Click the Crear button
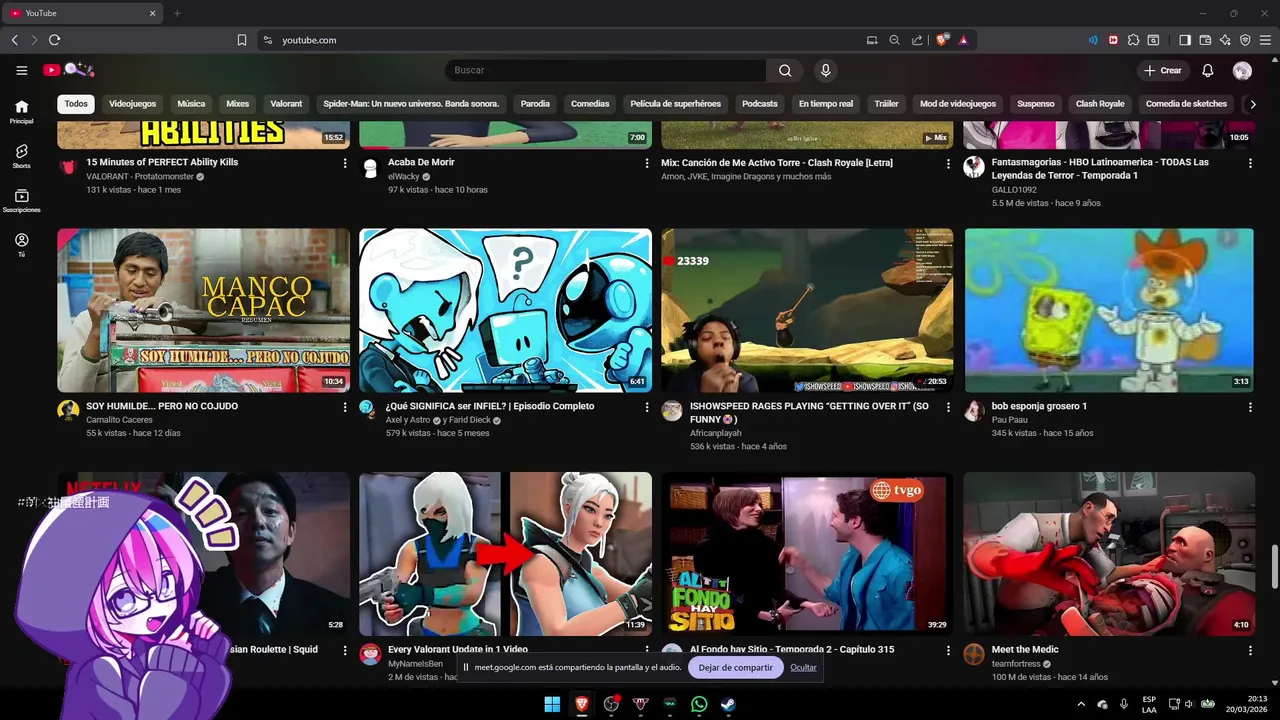This screenshot has height=720, width=1280. [1163, 70]
